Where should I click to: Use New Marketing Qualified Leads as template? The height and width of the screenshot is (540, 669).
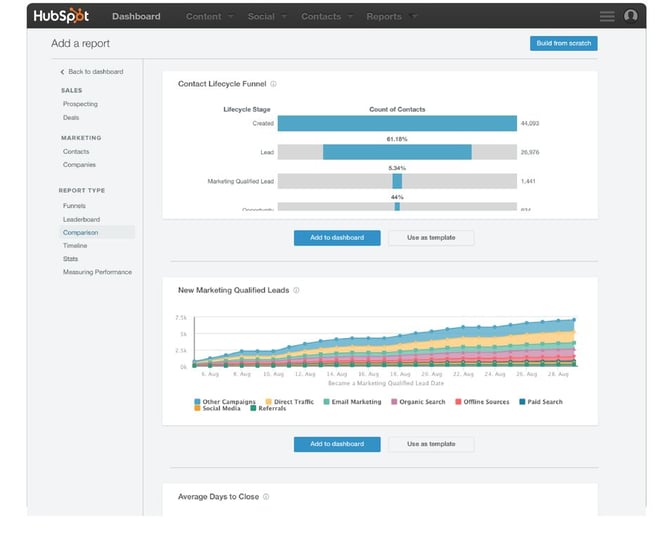[x=431, y=444]
